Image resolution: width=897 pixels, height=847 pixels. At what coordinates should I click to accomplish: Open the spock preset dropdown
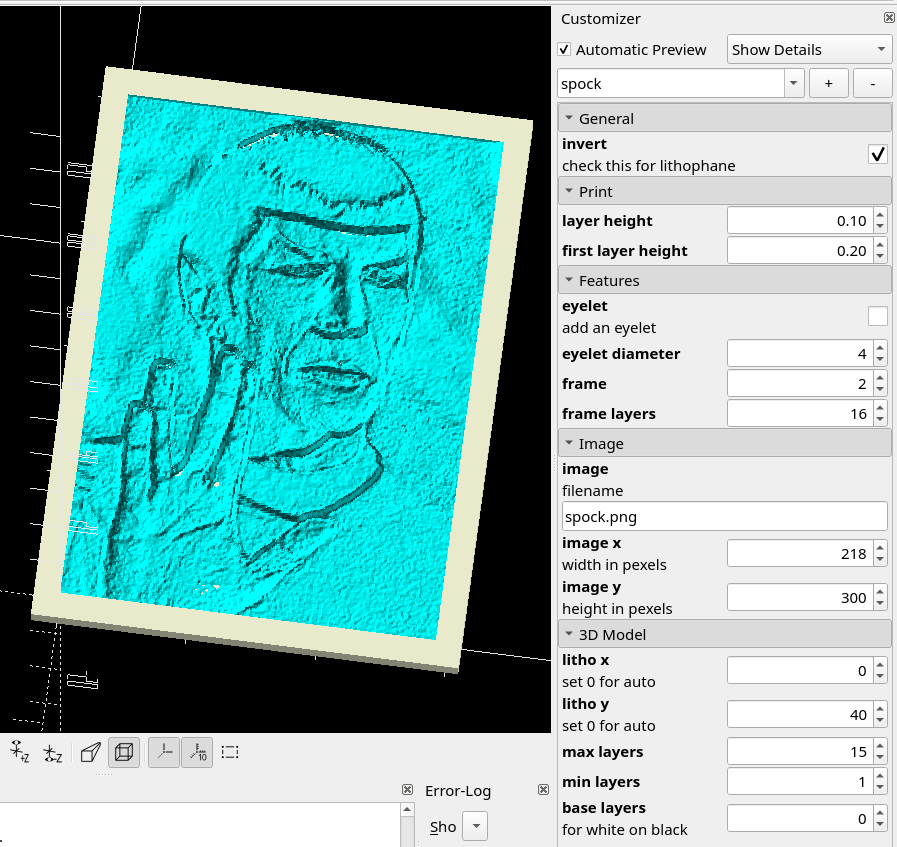793,84
